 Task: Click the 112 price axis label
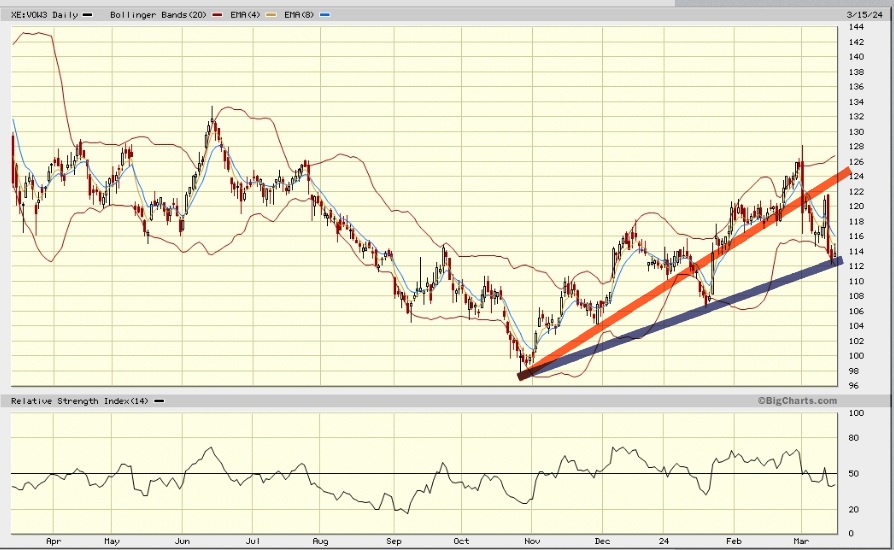coord(856,266)
